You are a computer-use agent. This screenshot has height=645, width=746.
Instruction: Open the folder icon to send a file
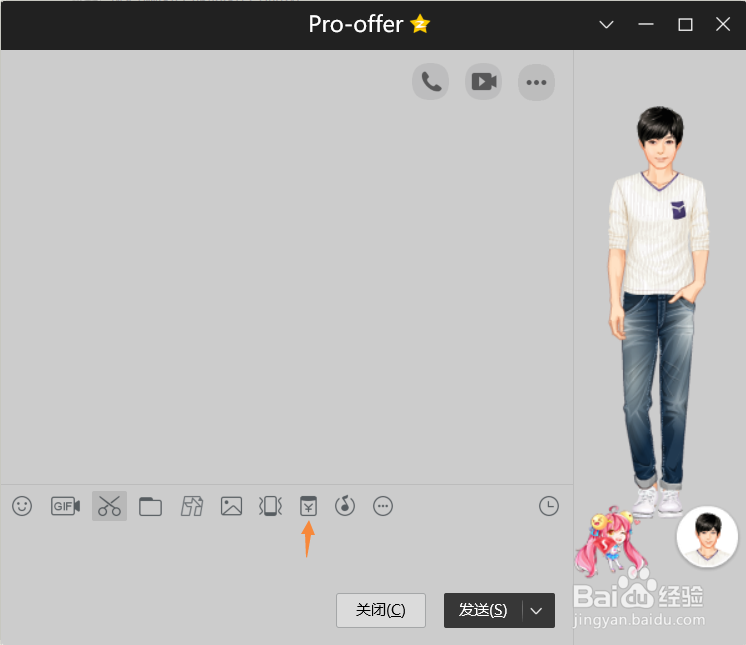(x=150, y=506)
